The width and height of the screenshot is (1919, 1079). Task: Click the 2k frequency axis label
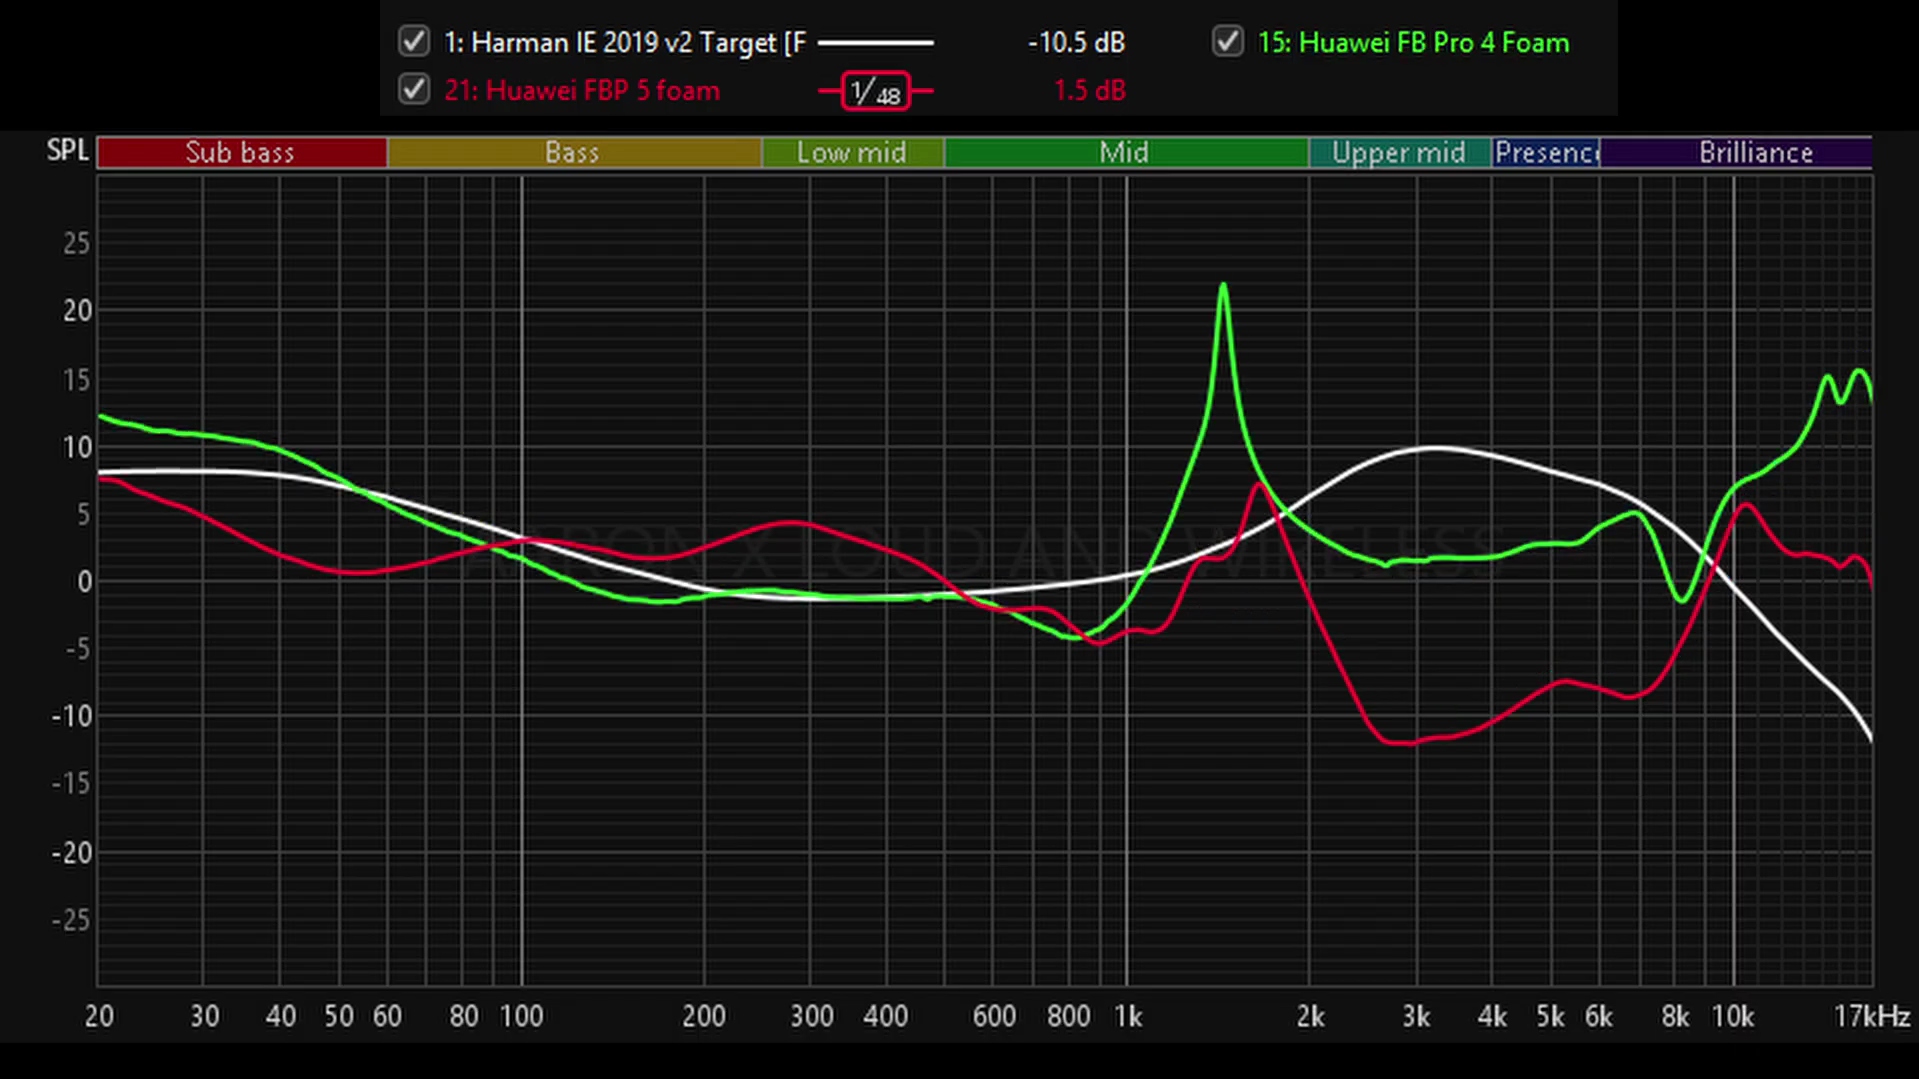(x=1310, y=1017)
